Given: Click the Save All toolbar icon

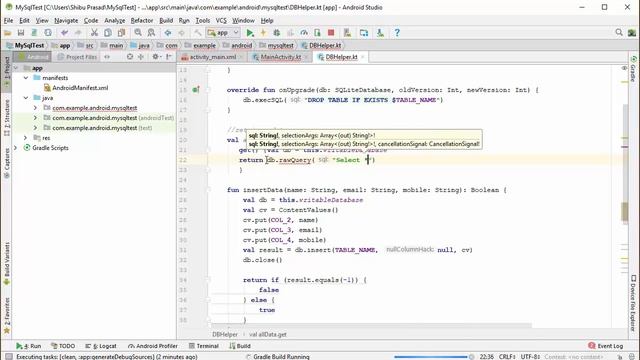Looking at the screenshot, I should [21, 33].
